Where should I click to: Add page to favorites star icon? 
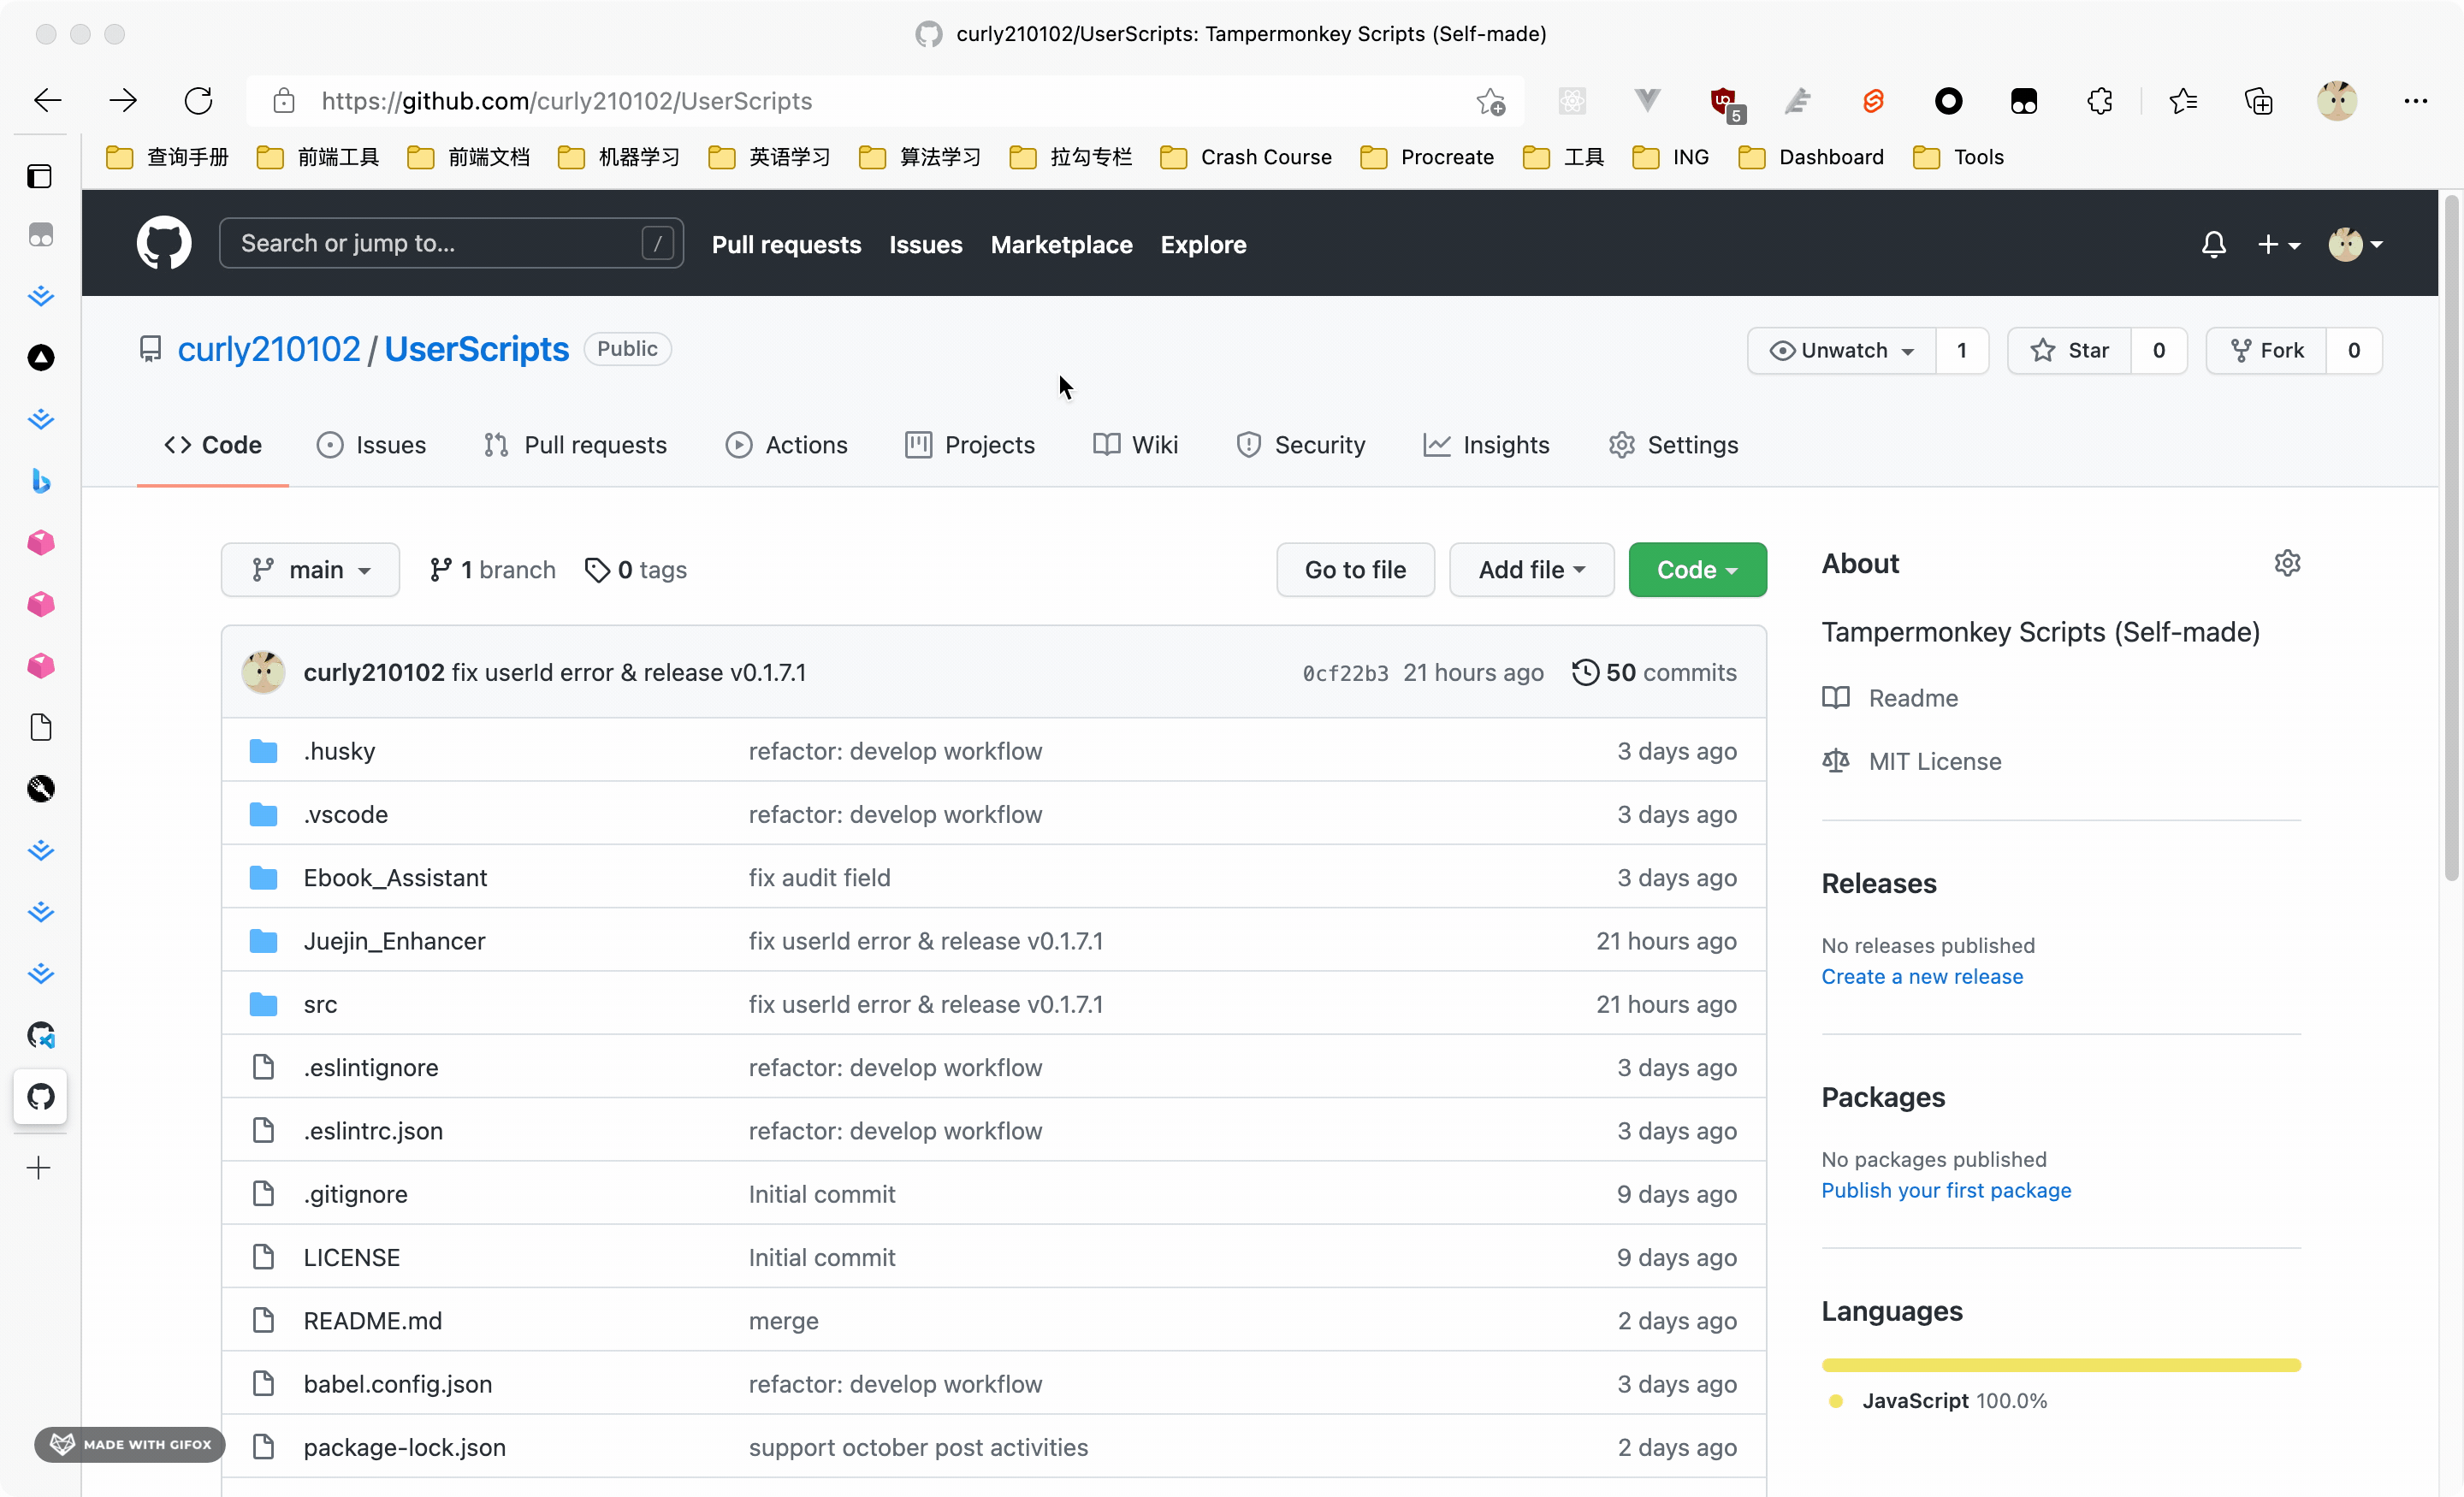click(x=1490, y=101)
